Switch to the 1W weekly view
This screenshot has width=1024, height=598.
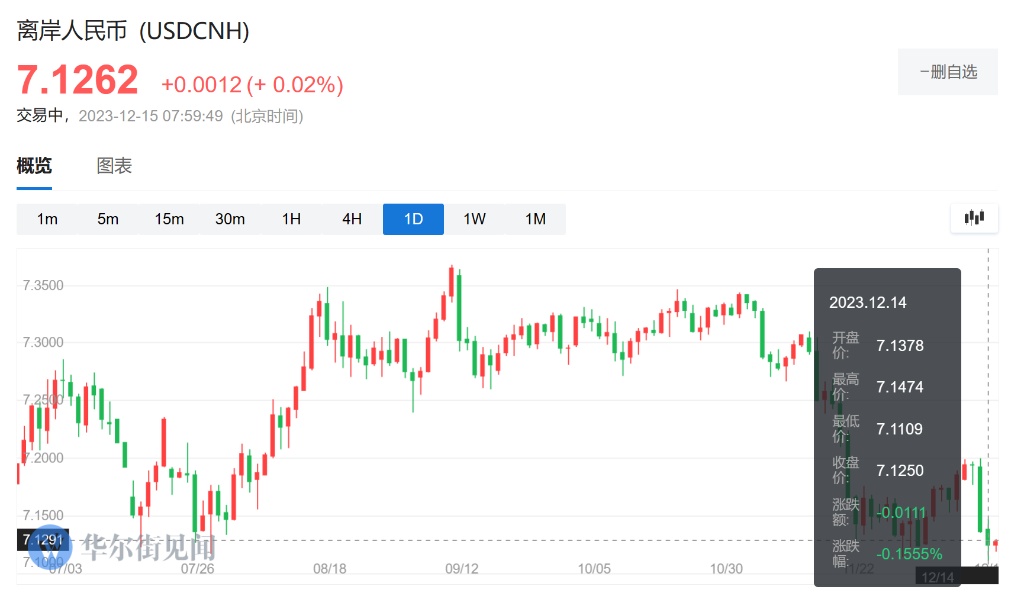[474, 219]
